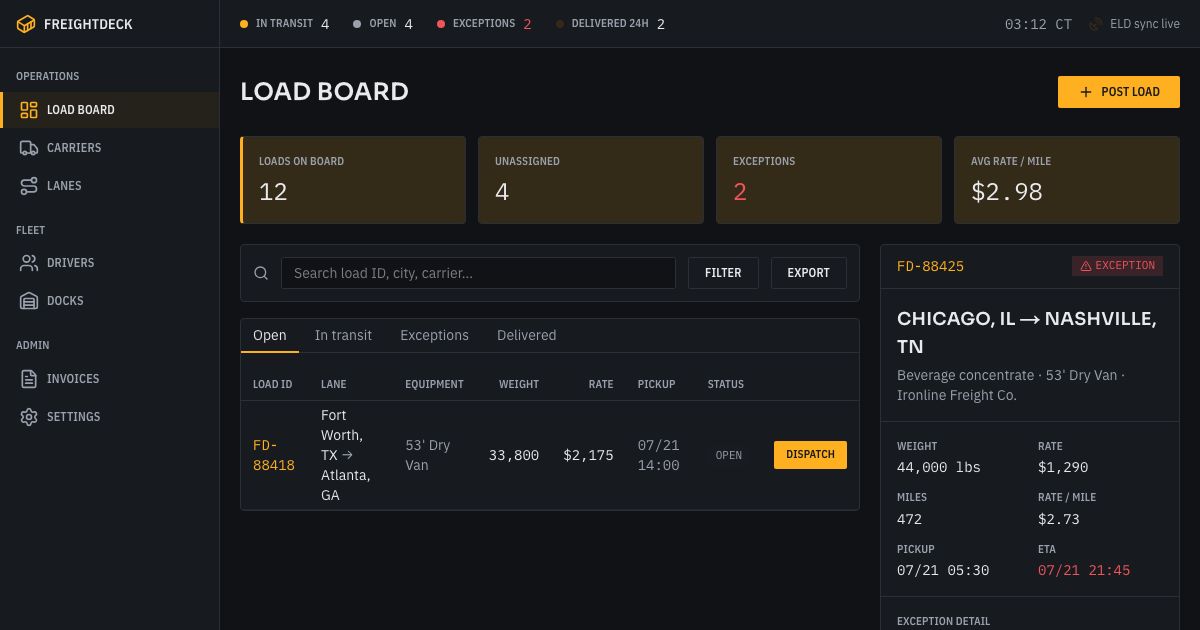Sort by Rate column header
Viewport: 1200px width, 630px height.
[x=601, y=384]
